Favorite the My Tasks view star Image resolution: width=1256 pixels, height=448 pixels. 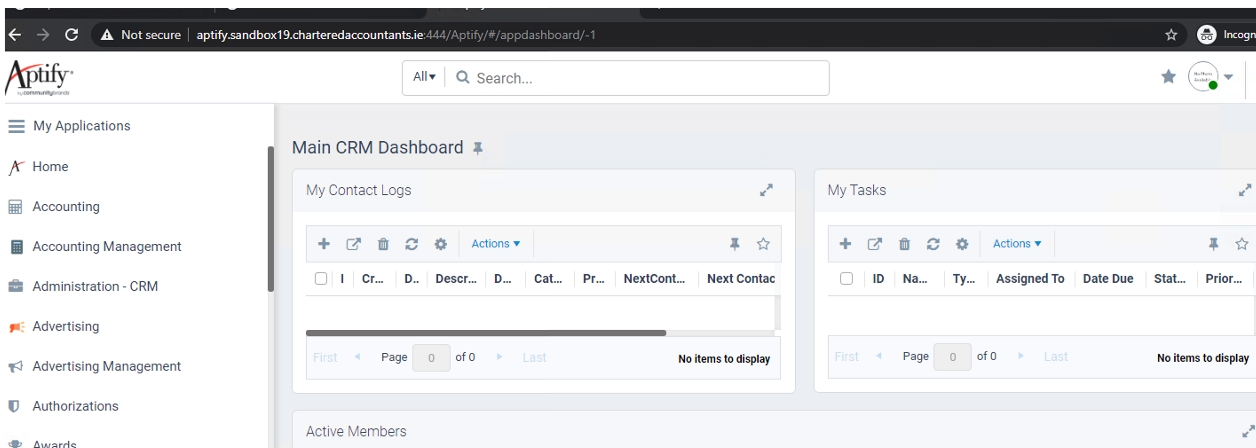click(x=1242, y=244)
